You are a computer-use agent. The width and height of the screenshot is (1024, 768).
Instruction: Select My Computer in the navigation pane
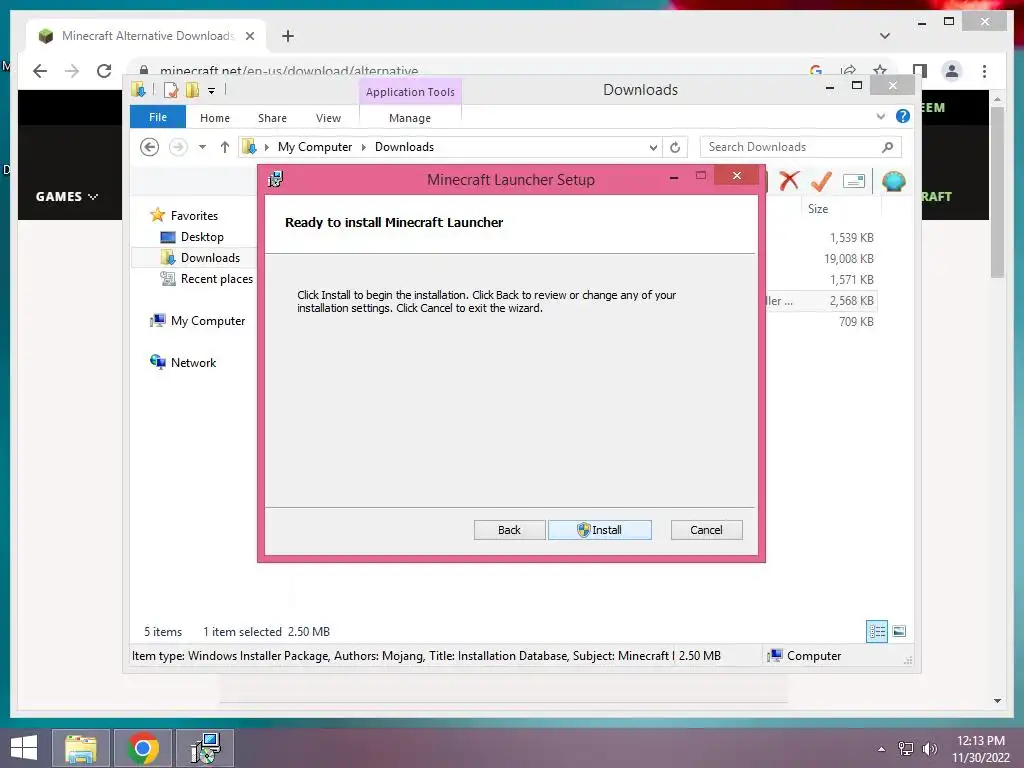click(x=208, y=321)
